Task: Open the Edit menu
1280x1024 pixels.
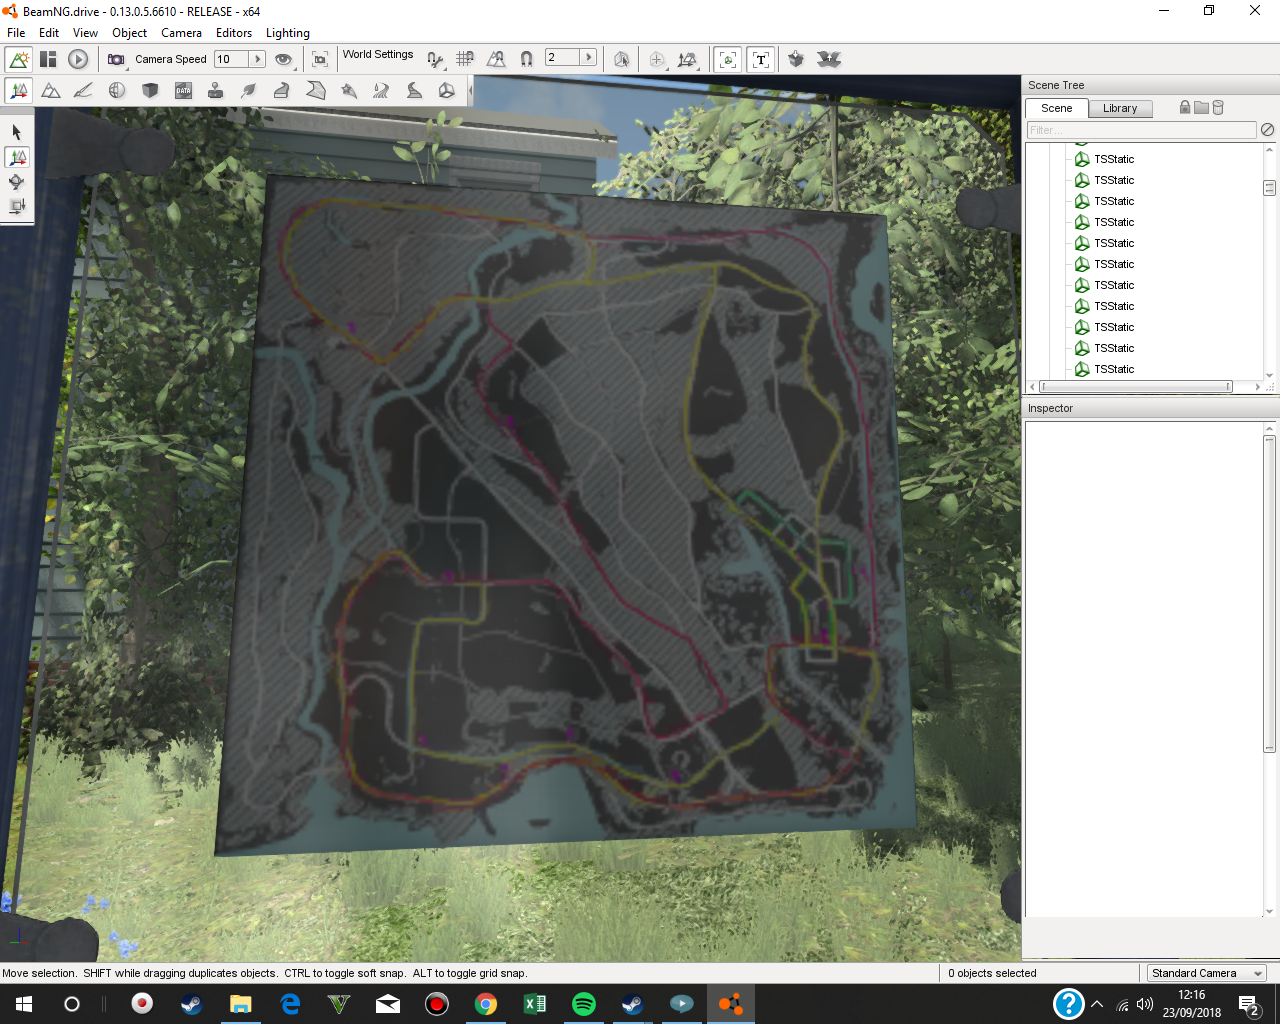Action: pyautogui.click(x=49, y=33)
